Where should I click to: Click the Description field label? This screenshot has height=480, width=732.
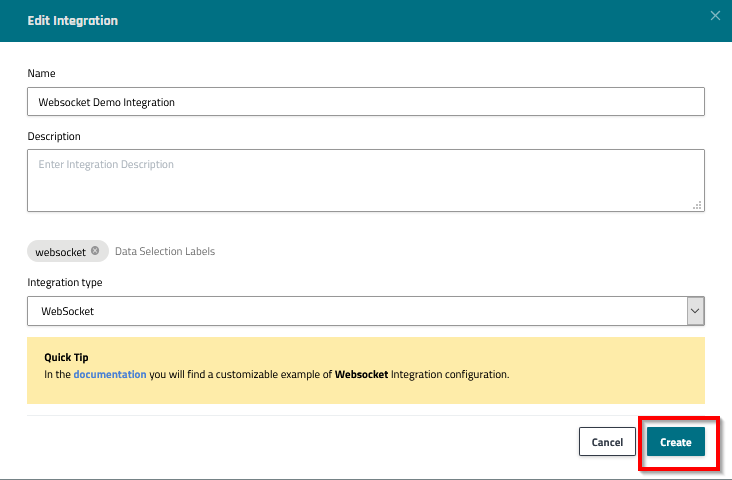pyautogui.click(x=54, y=136)
